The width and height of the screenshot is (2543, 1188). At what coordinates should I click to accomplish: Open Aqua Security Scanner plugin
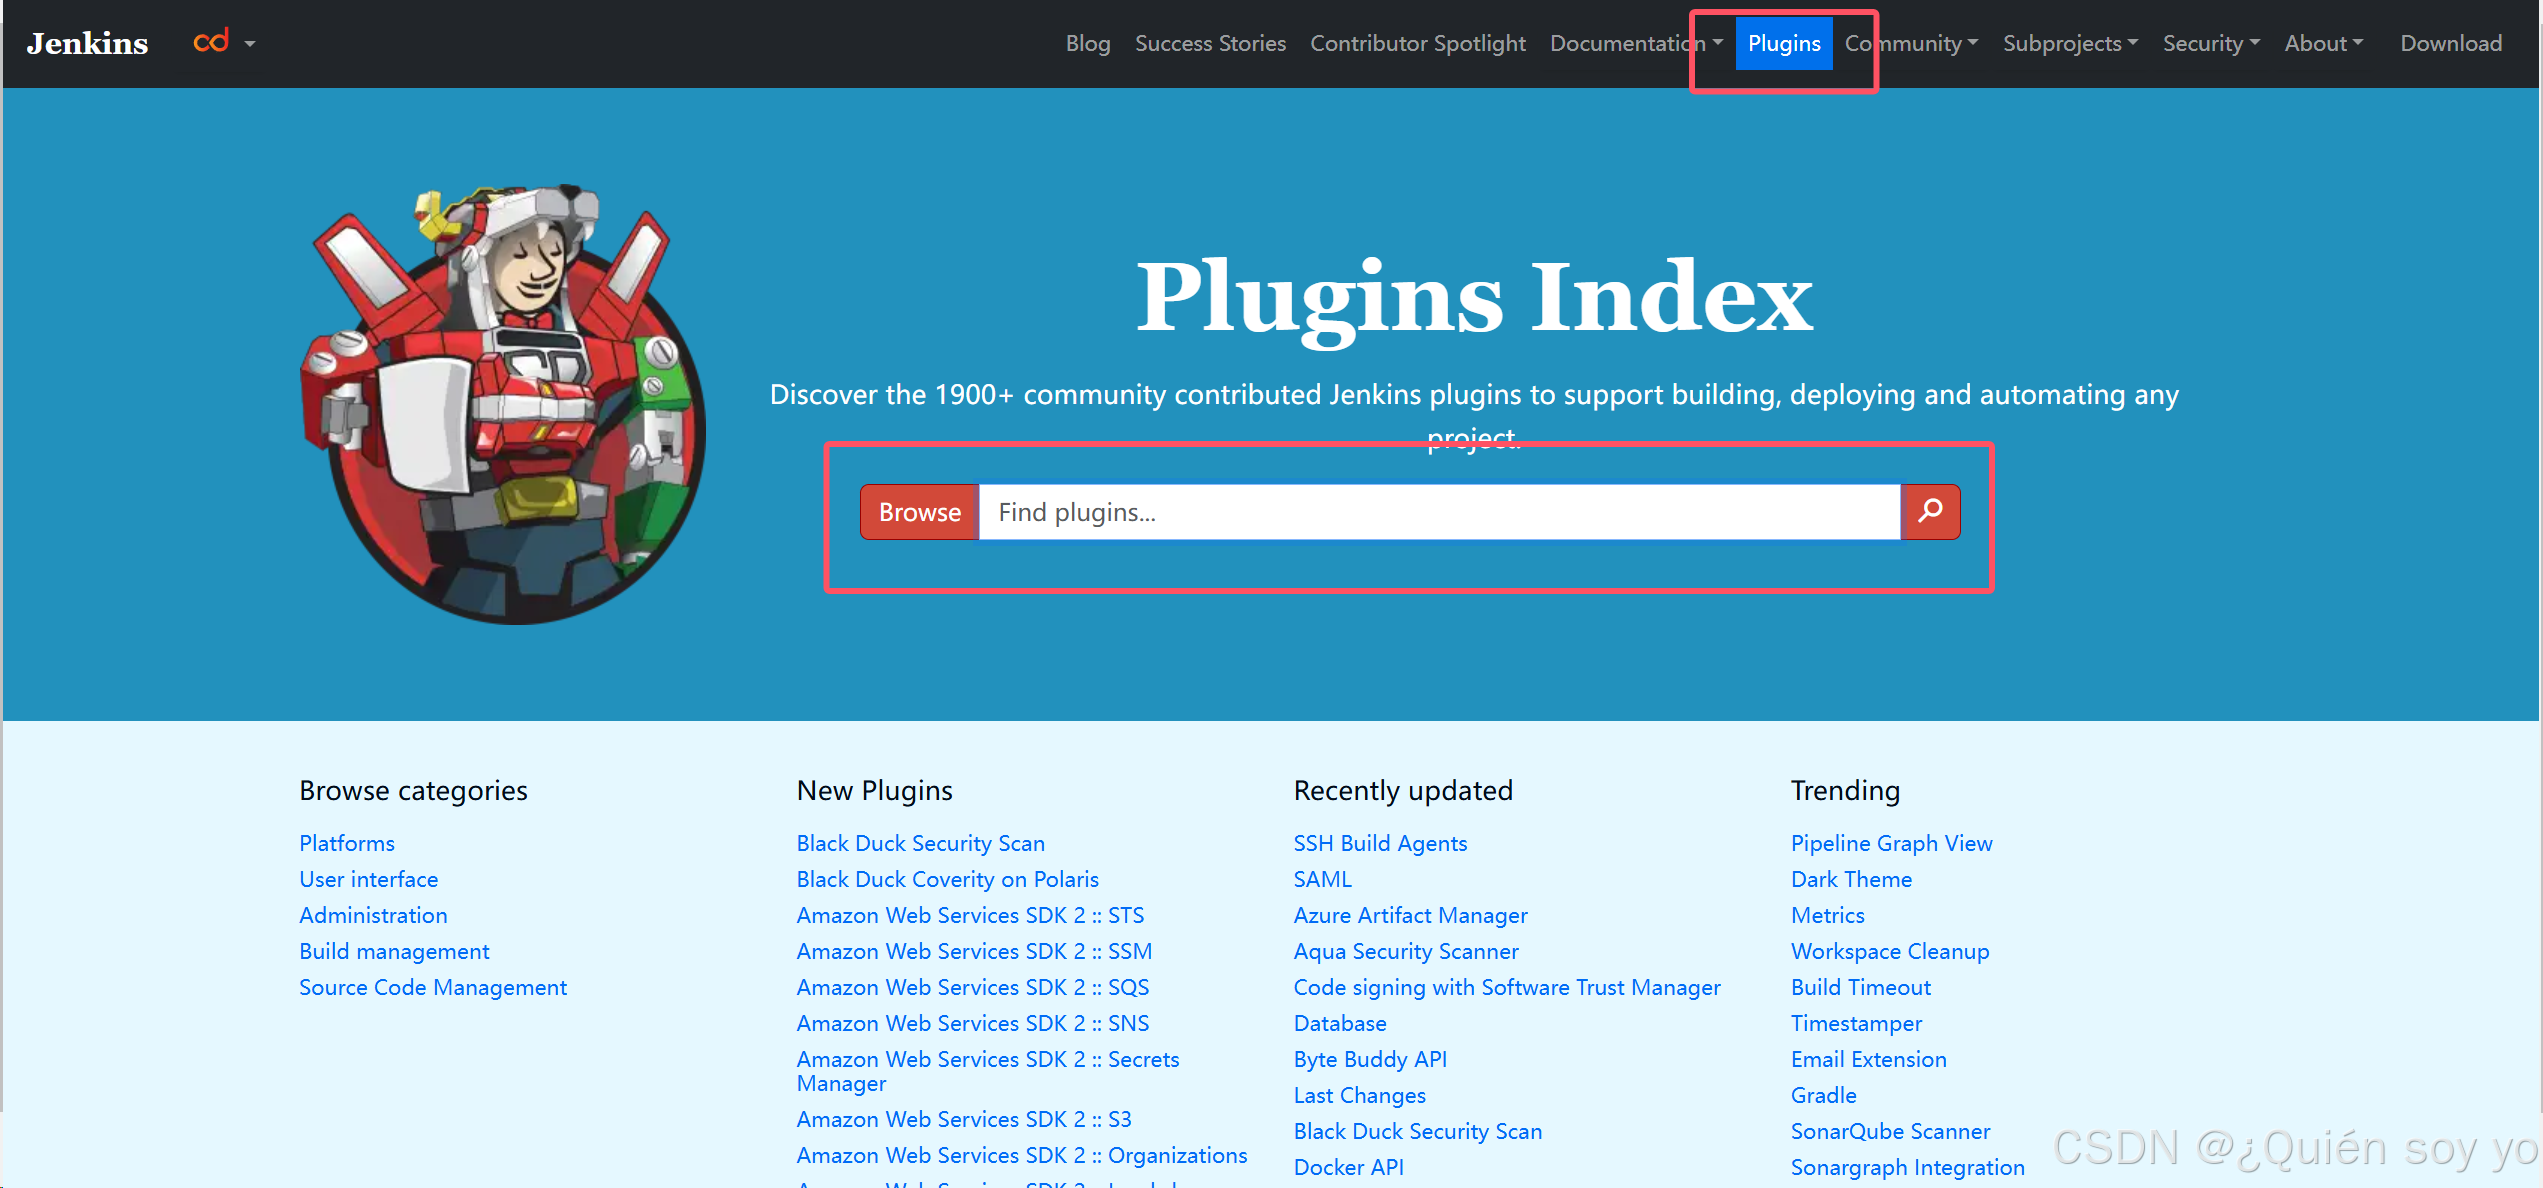(1406, 951)
